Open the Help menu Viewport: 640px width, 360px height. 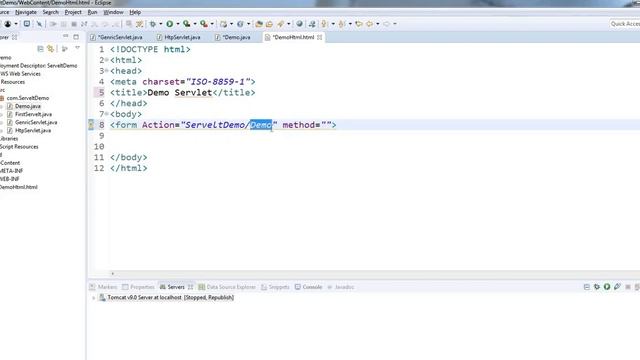(135, 12)
